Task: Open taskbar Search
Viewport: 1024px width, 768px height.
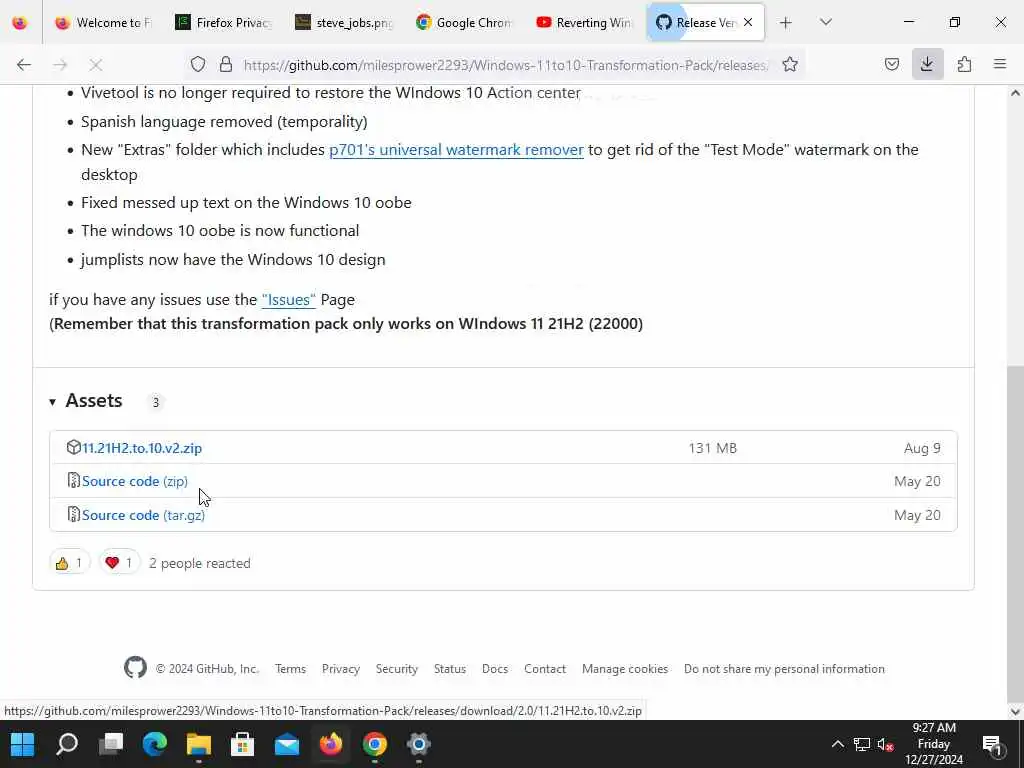Action: click(x=67, y=744)
